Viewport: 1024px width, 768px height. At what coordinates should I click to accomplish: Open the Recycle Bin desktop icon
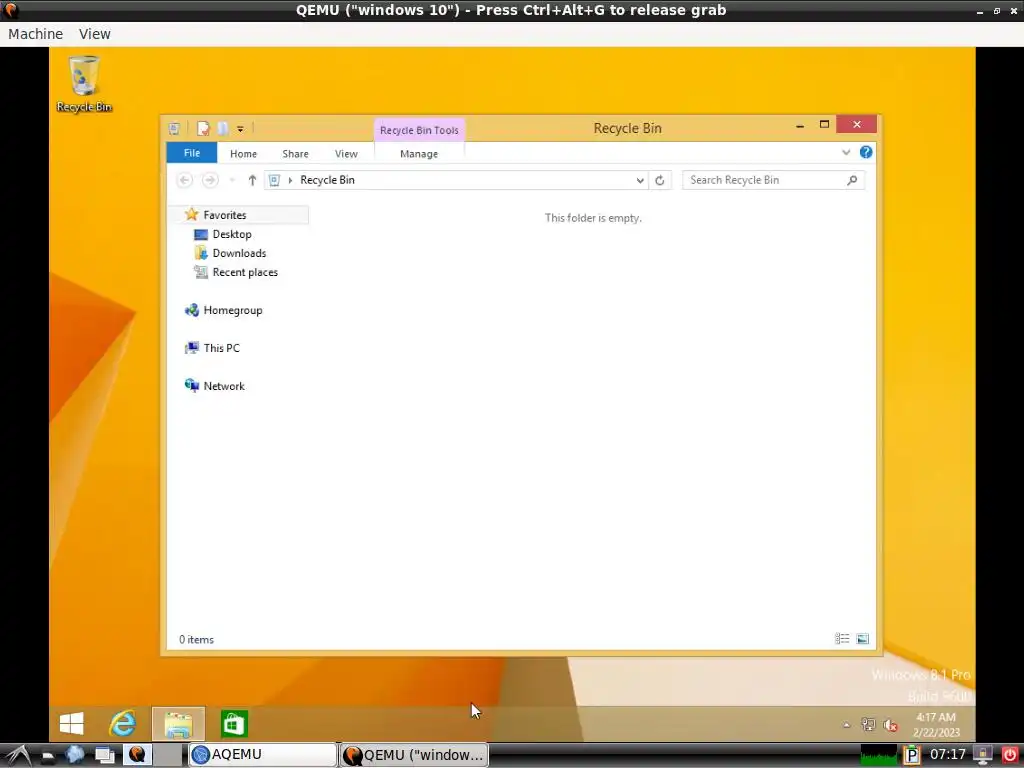[x=84, y=84]
